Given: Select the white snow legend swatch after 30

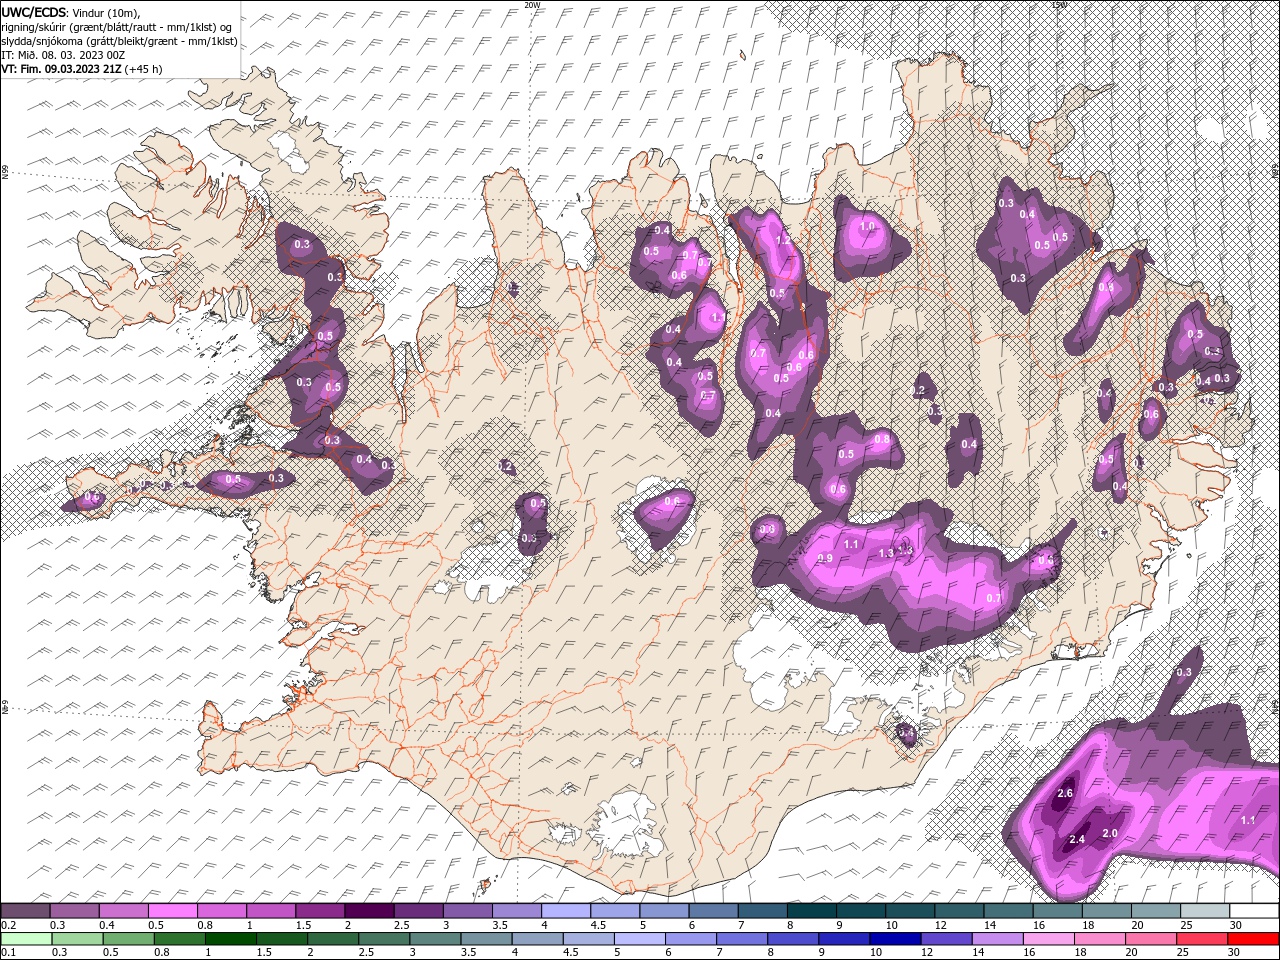Looking at the screenshot, I should (1253, 911).
